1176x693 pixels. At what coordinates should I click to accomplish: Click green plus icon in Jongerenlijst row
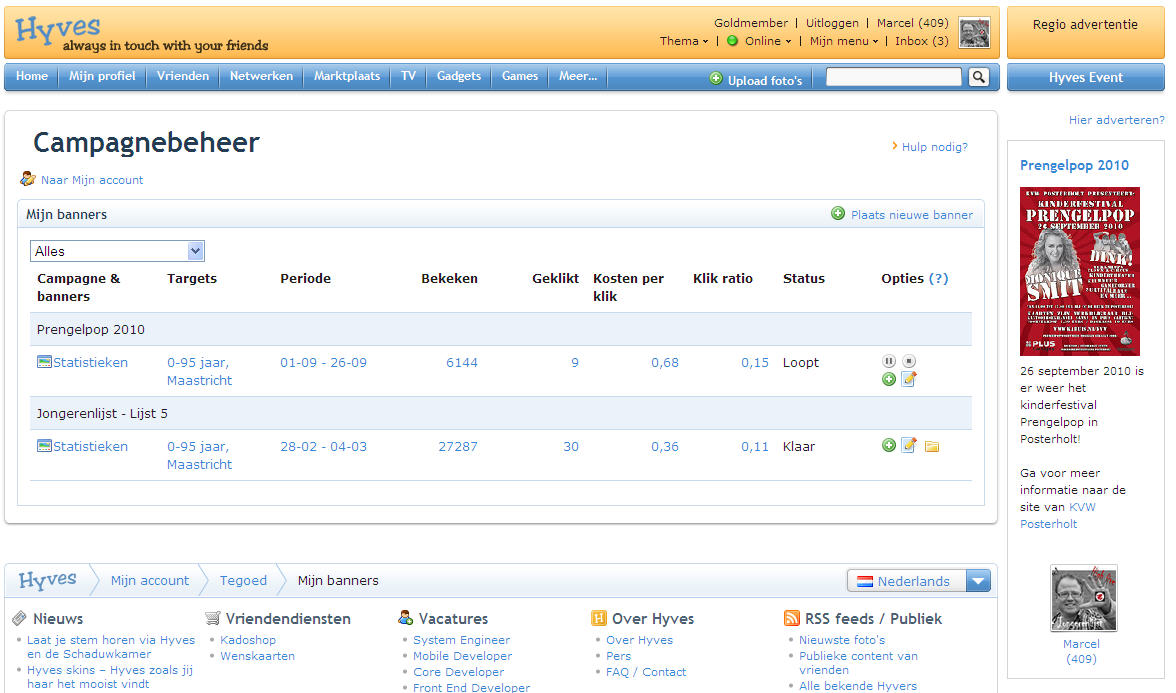point(888,445)
